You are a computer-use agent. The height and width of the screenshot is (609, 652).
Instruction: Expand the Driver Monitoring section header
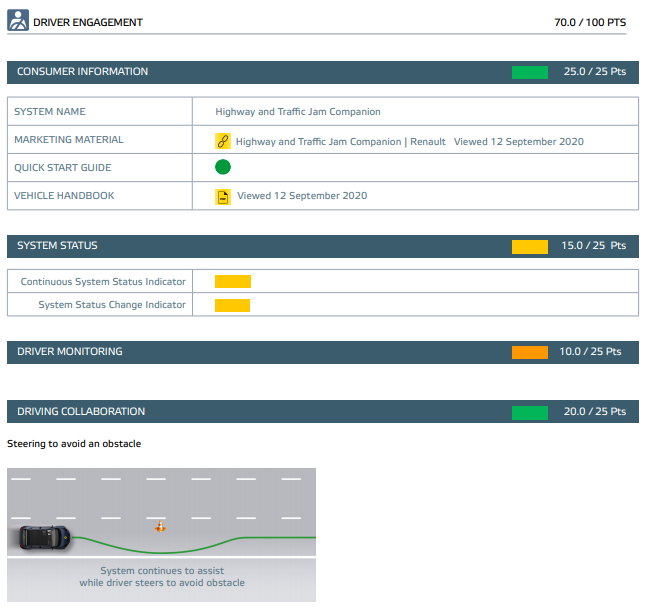tap(323, 352)
